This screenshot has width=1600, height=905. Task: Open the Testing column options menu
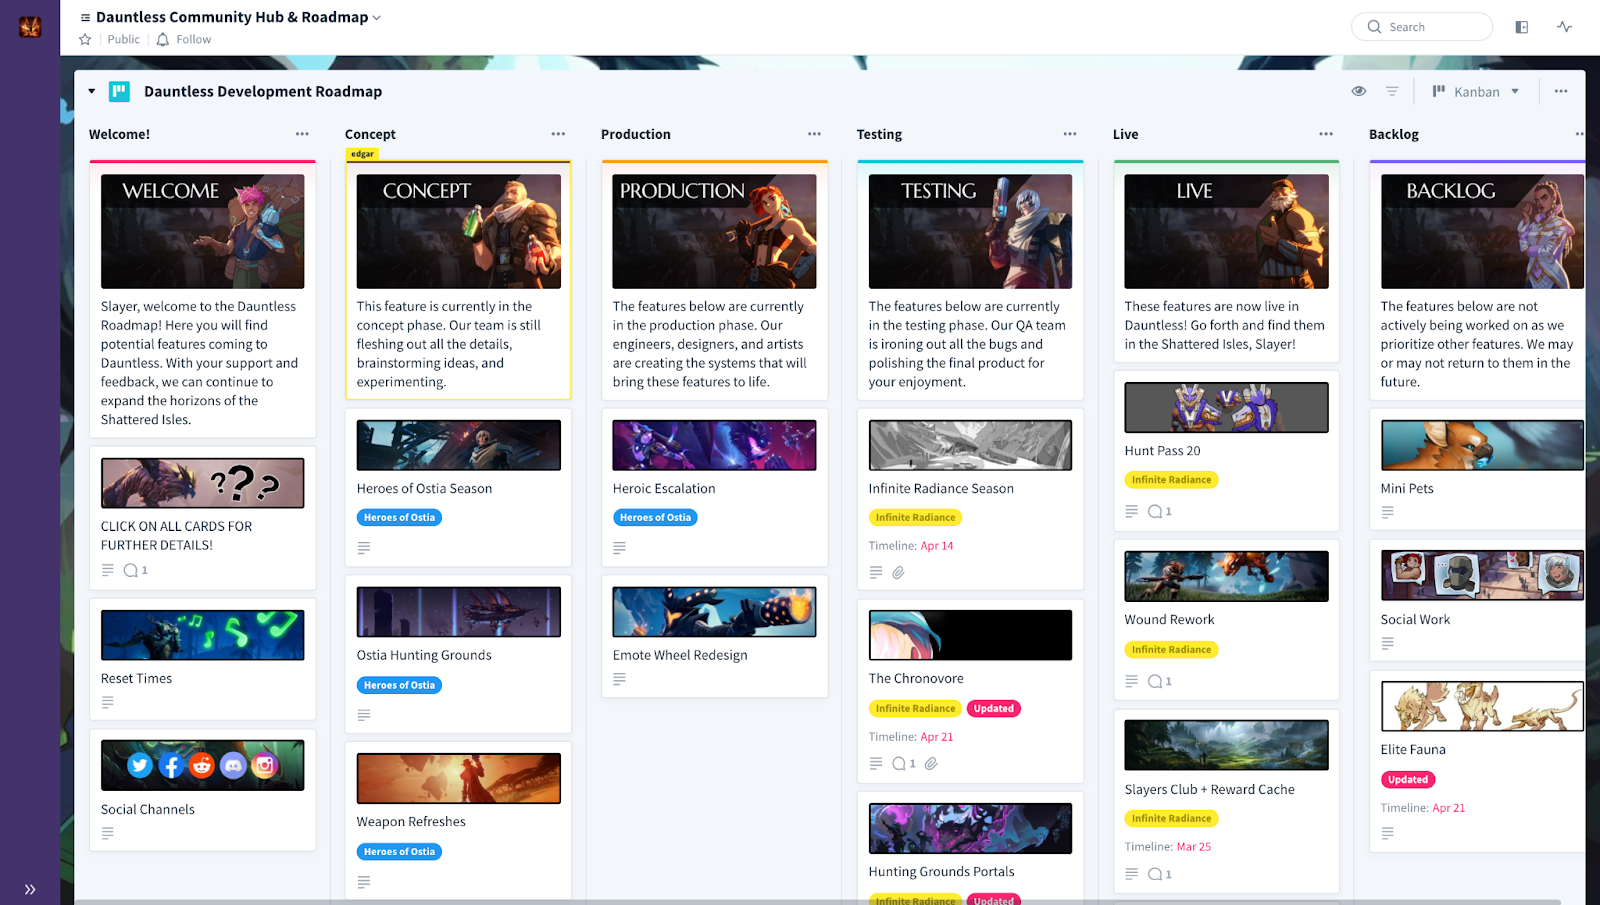(1070, 134)
